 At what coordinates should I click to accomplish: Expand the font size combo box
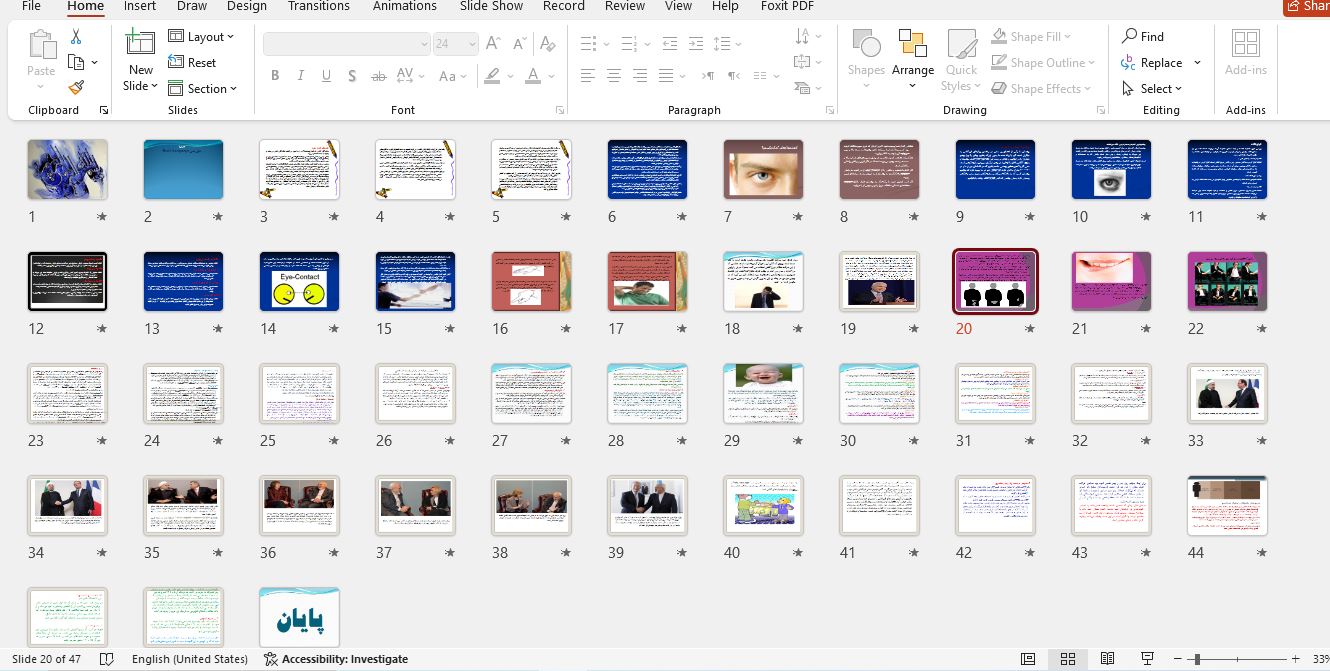470,43
